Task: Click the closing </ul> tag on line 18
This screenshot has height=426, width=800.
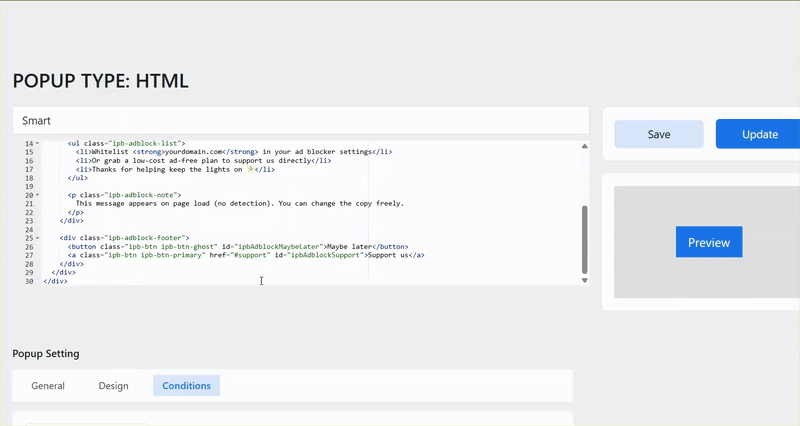Action: coord(78,178)
